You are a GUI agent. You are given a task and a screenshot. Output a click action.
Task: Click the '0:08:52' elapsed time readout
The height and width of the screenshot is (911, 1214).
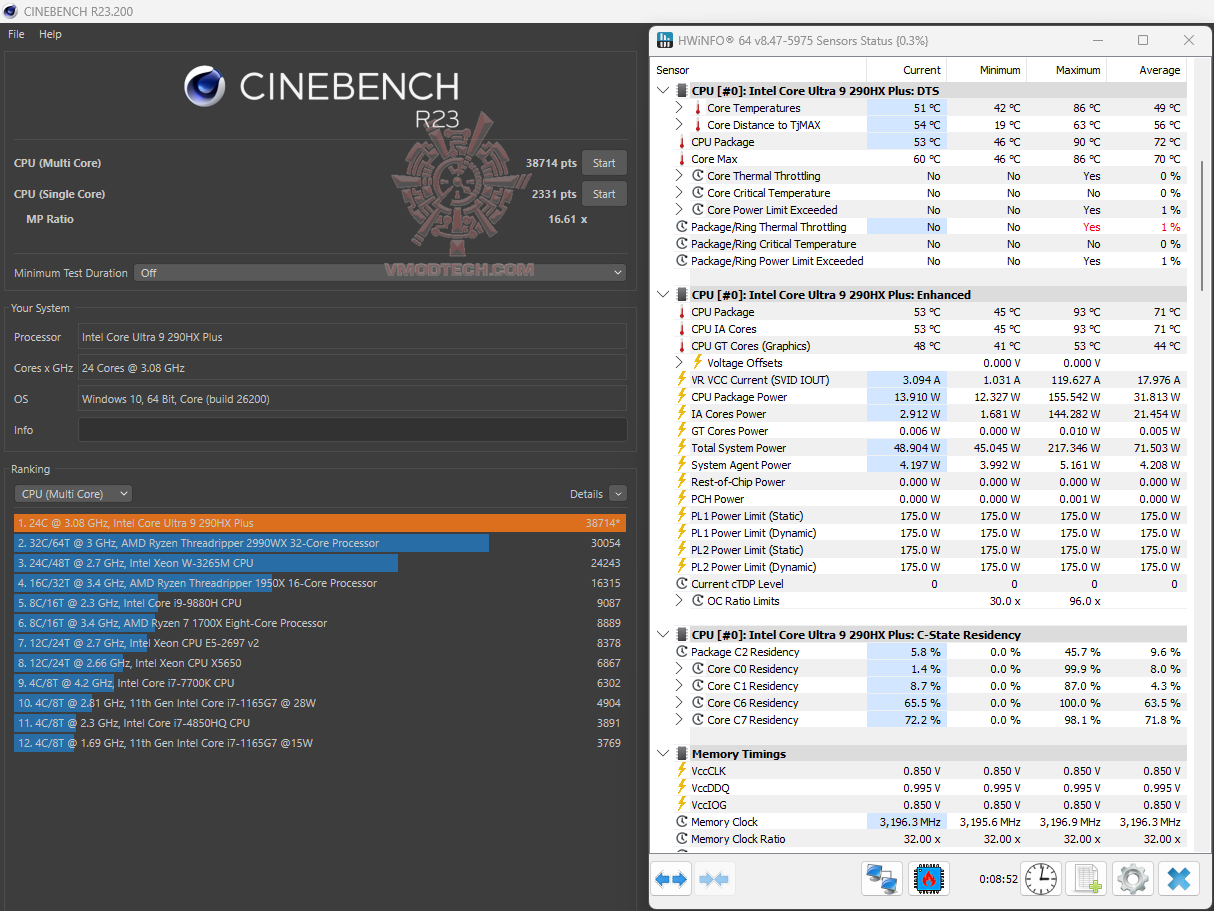[998, 880]
